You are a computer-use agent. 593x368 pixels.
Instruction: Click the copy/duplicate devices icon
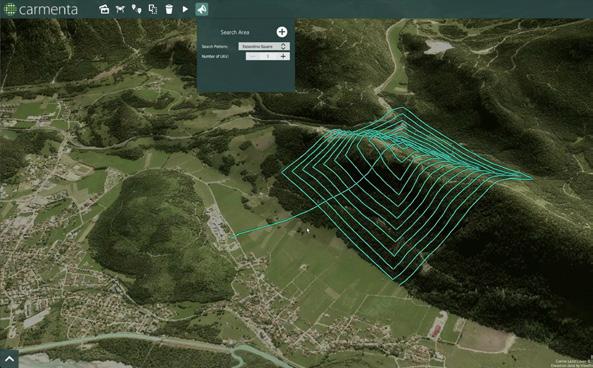pyautogui.click(x=152, y=9)
